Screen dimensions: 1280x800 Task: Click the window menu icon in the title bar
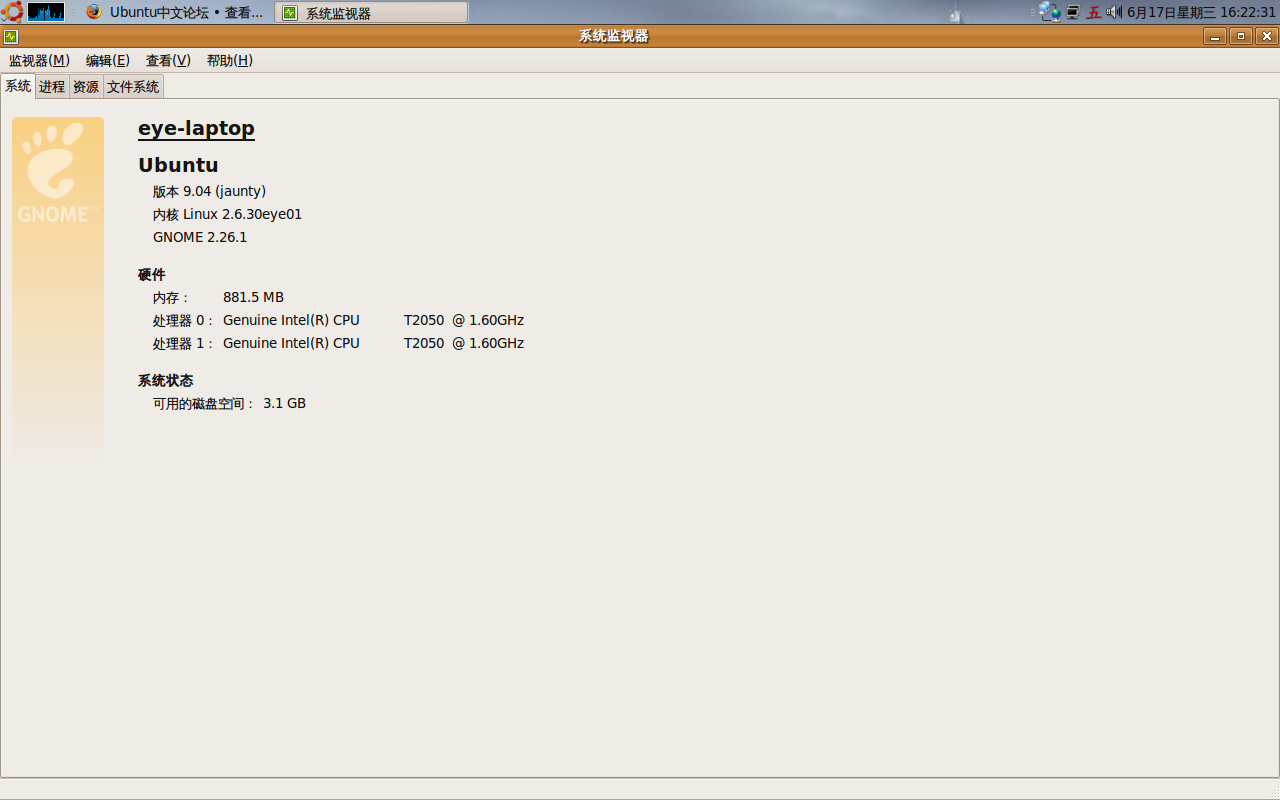(11, 36)
